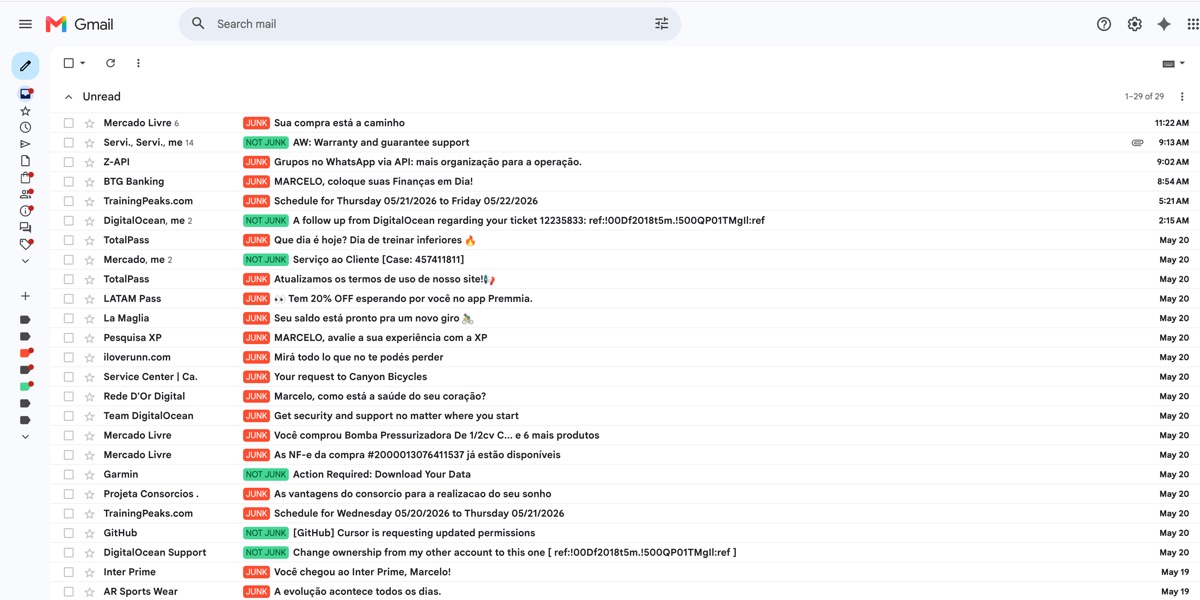Click NOT JUNK tag on GitHub email

tap(266, 533)
